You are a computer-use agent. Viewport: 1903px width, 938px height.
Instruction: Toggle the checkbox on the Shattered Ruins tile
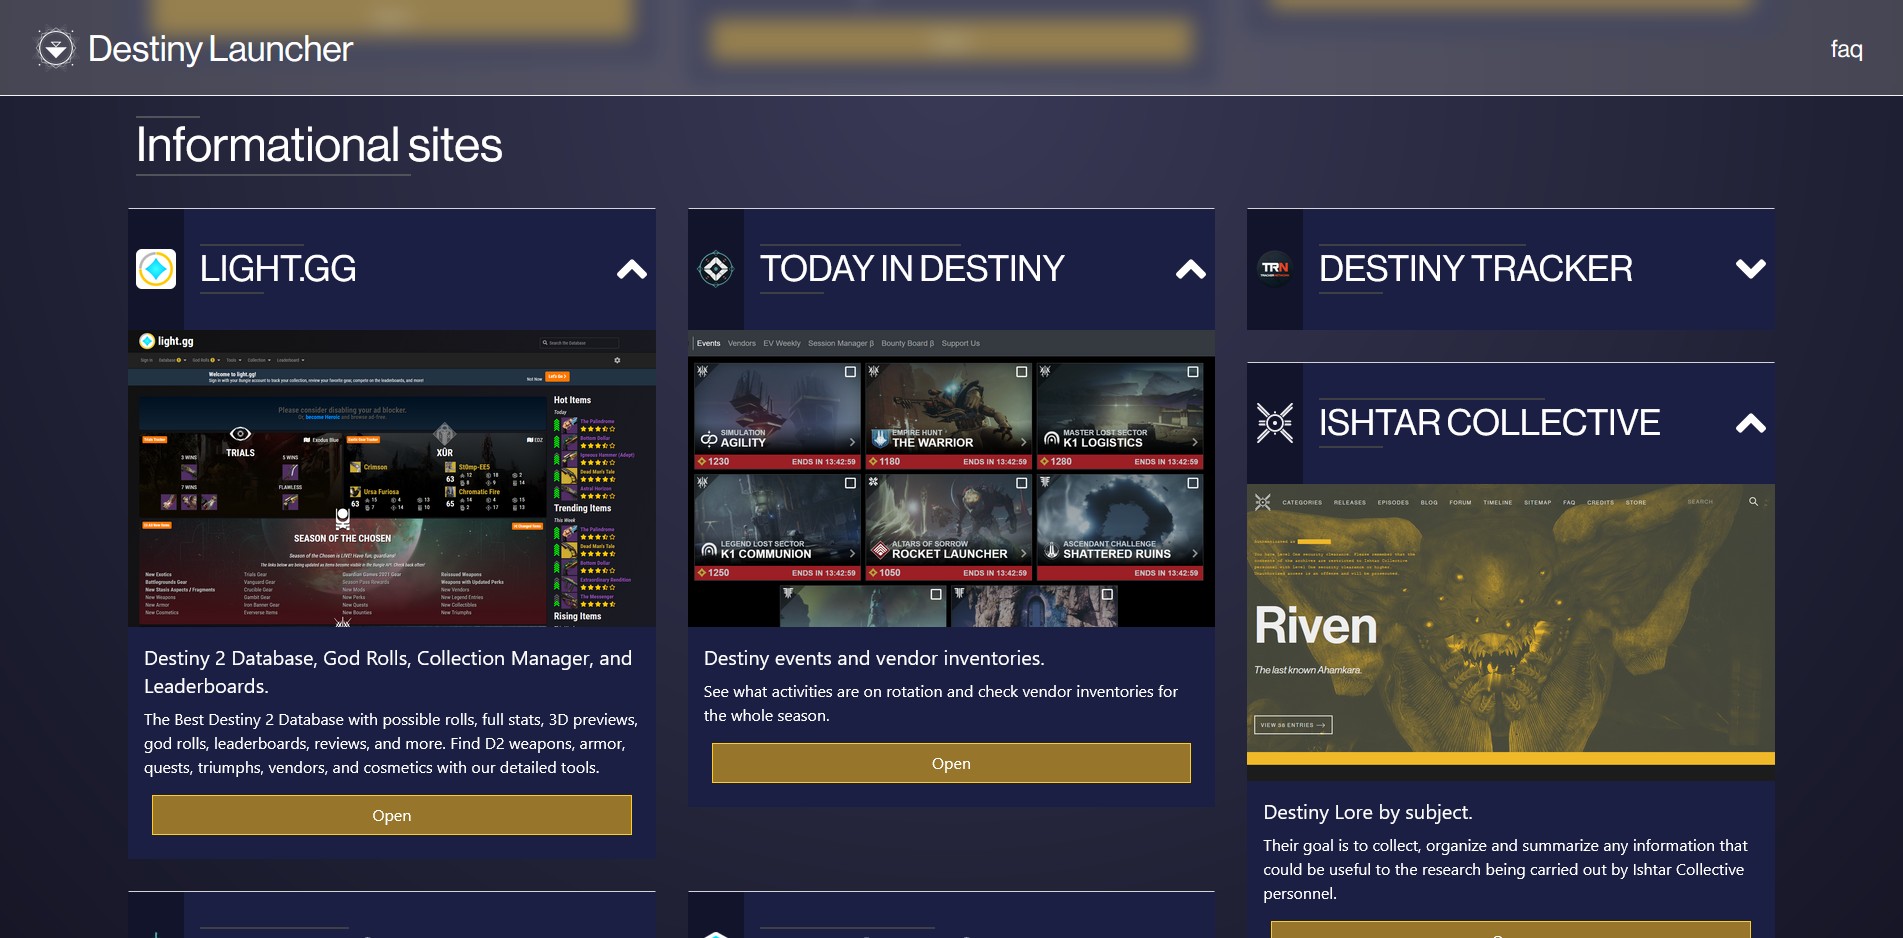1191,483
